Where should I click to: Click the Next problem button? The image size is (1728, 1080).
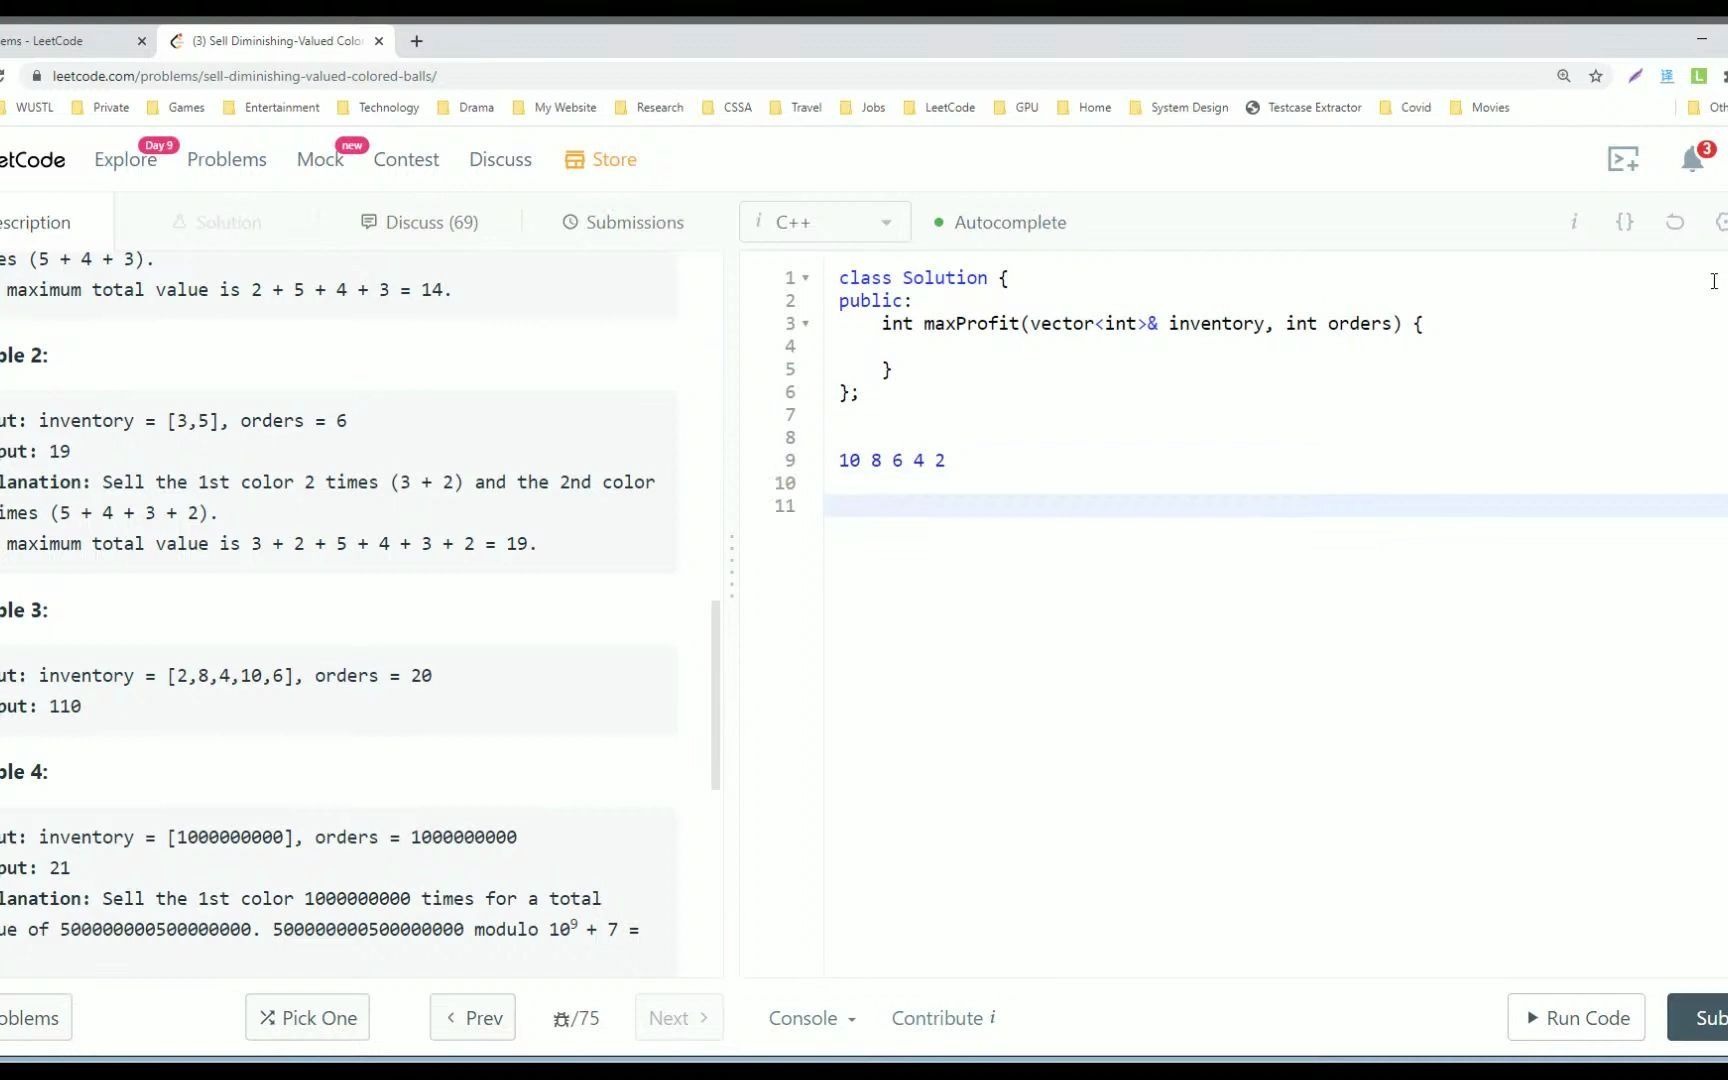click(x=679, y=1017)
